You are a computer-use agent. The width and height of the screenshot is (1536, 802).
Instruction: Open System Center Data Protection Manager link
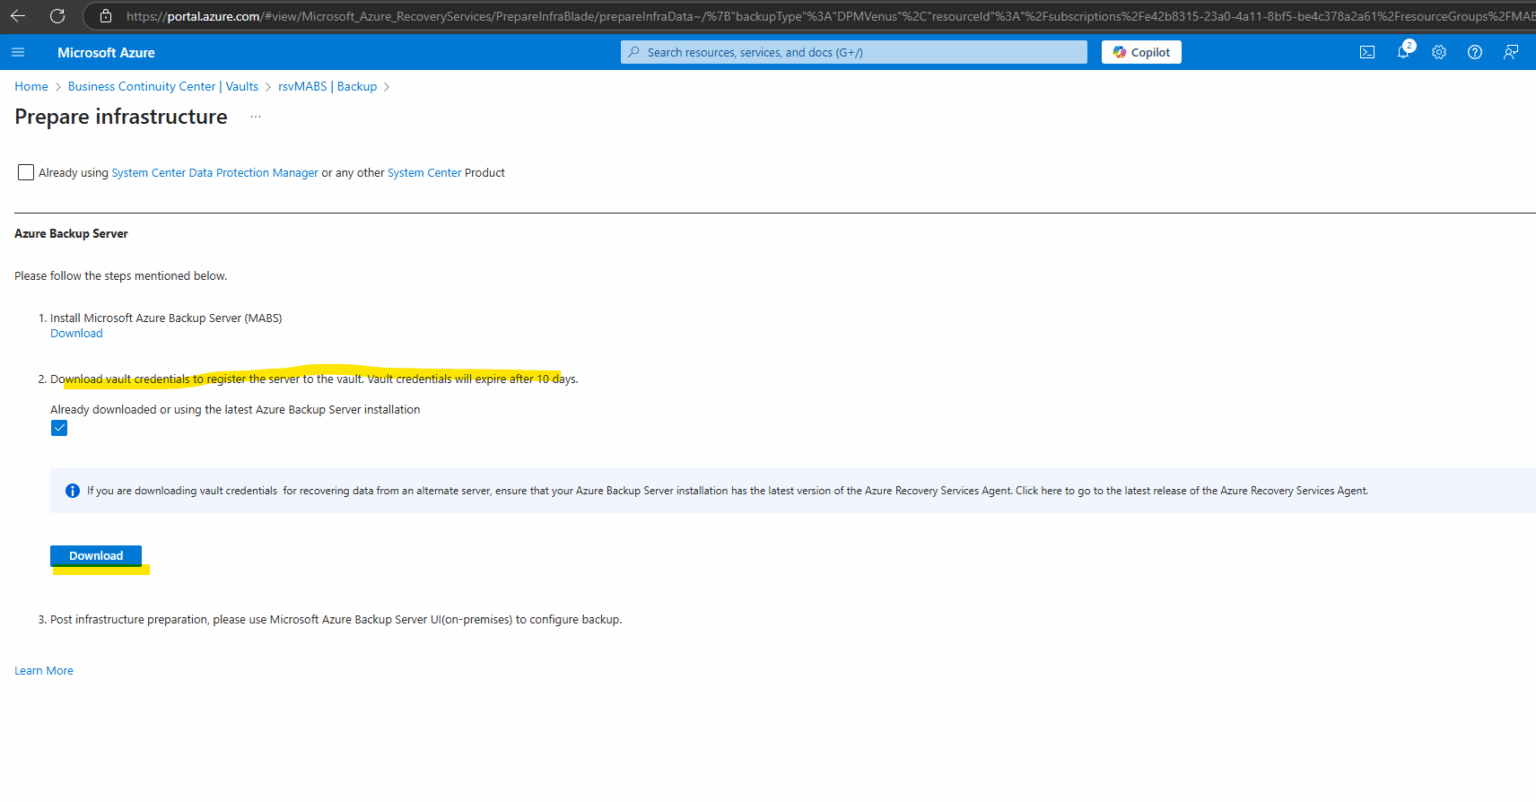[x=215, y=173]
